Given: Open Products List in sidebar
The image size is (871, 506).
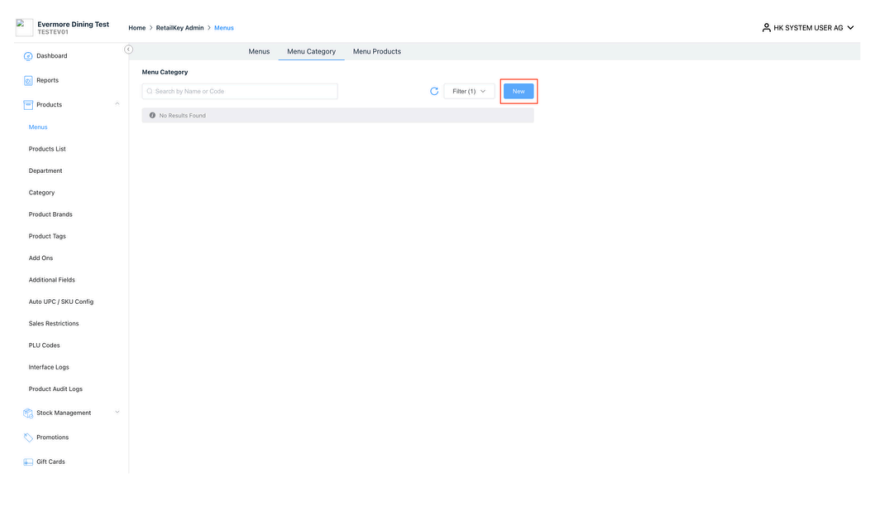Looking at the screenshot, I should click(47, 149).
